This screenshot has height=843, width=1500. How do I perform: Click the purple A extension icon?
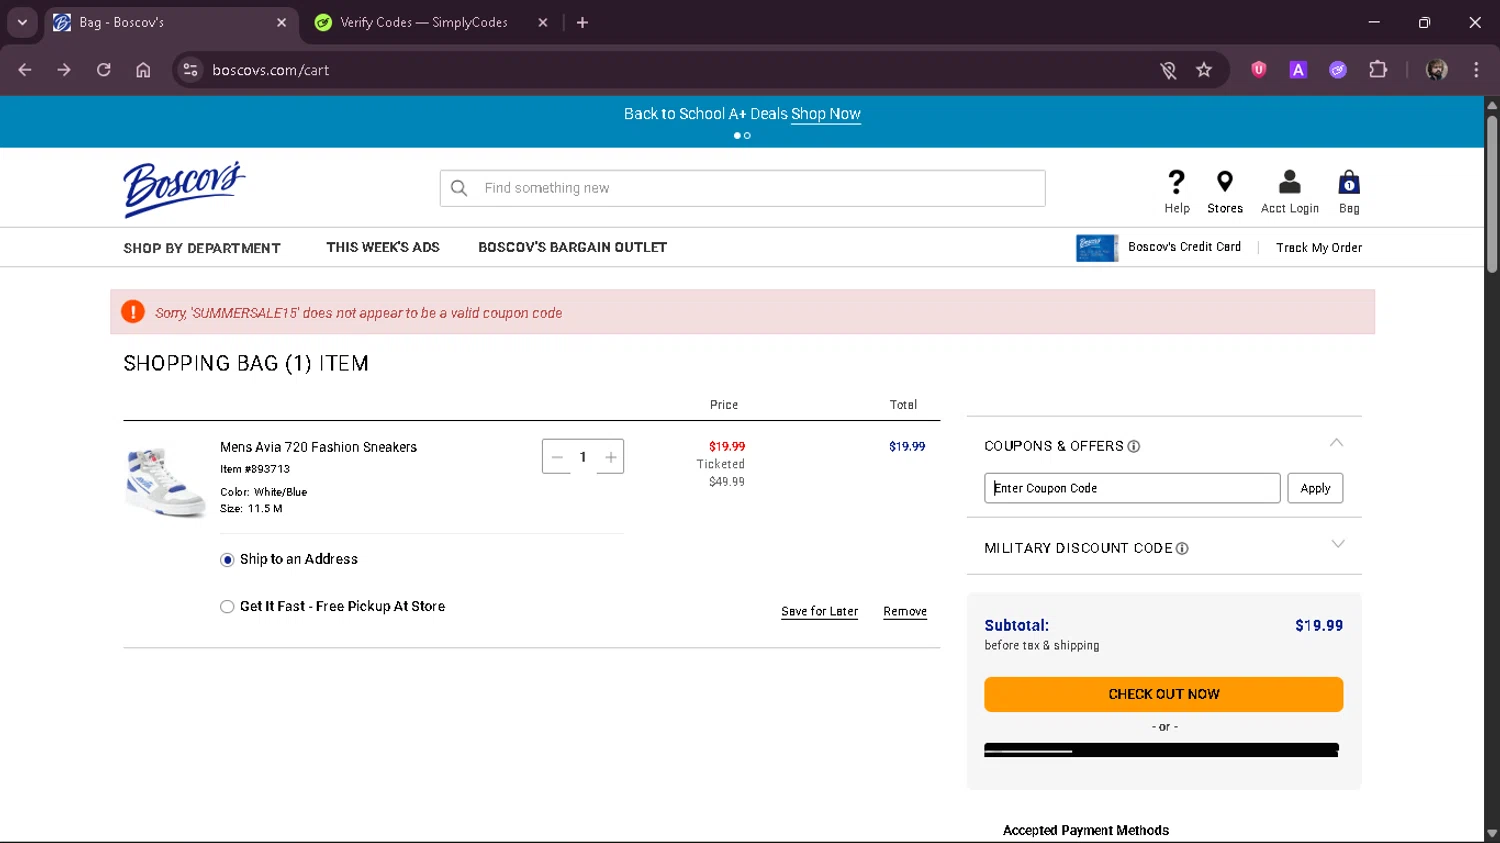pos(1298,70)
